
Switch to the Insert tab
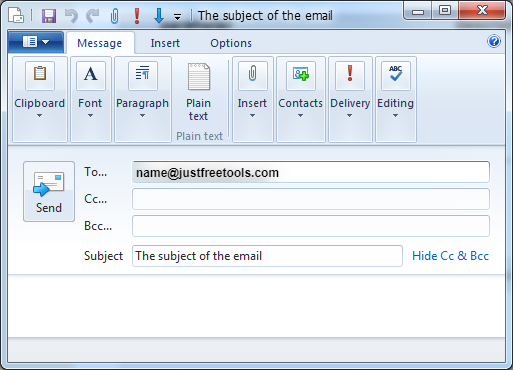pos(165,43)
